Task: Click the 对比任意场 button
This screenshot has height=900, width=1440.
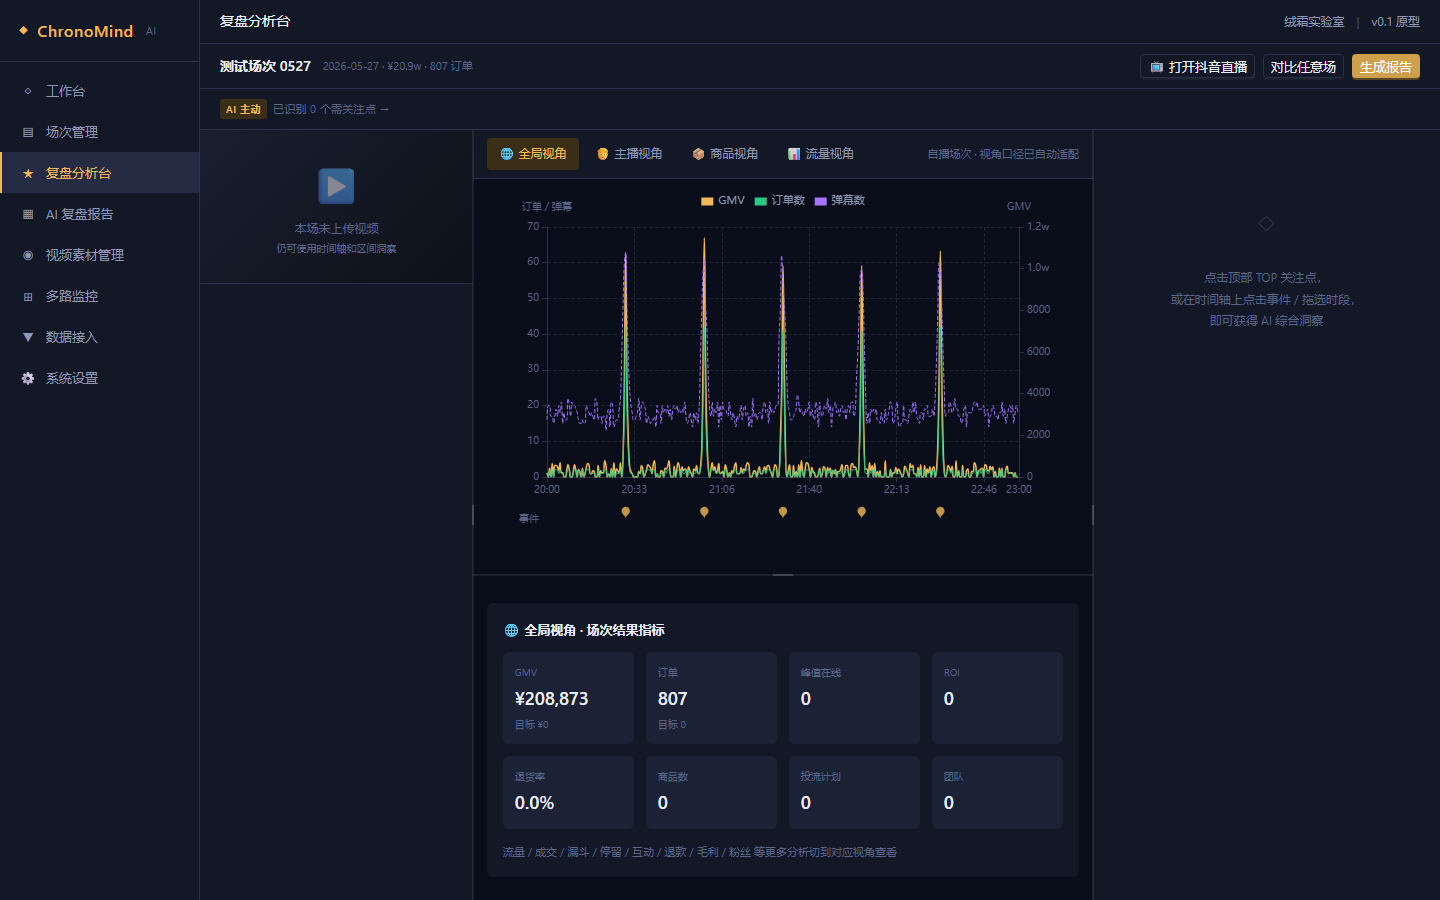Action: [x=1303, y=67]
